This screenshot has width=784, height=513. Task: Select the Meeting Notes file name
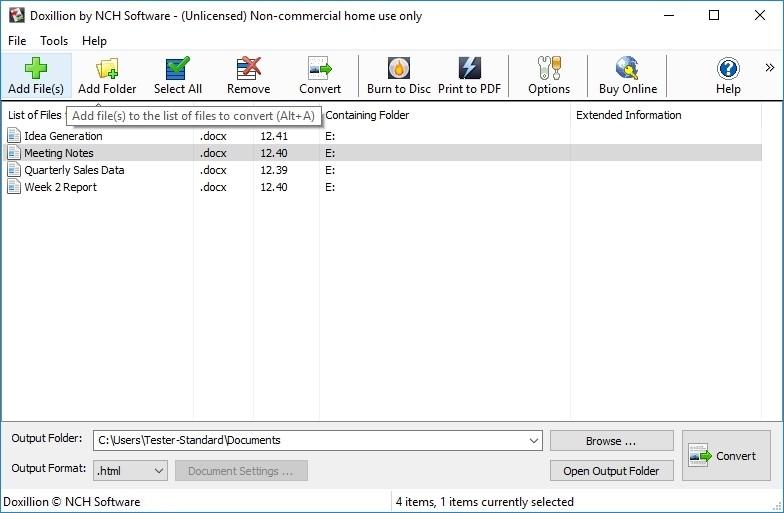(x=59, y=153)
